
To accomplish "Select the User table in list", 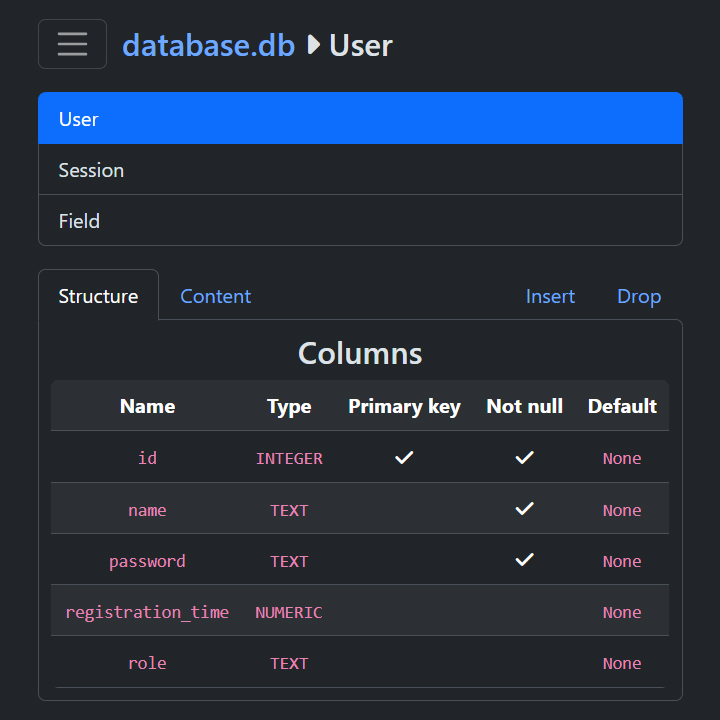I will [x=360, y=118].
